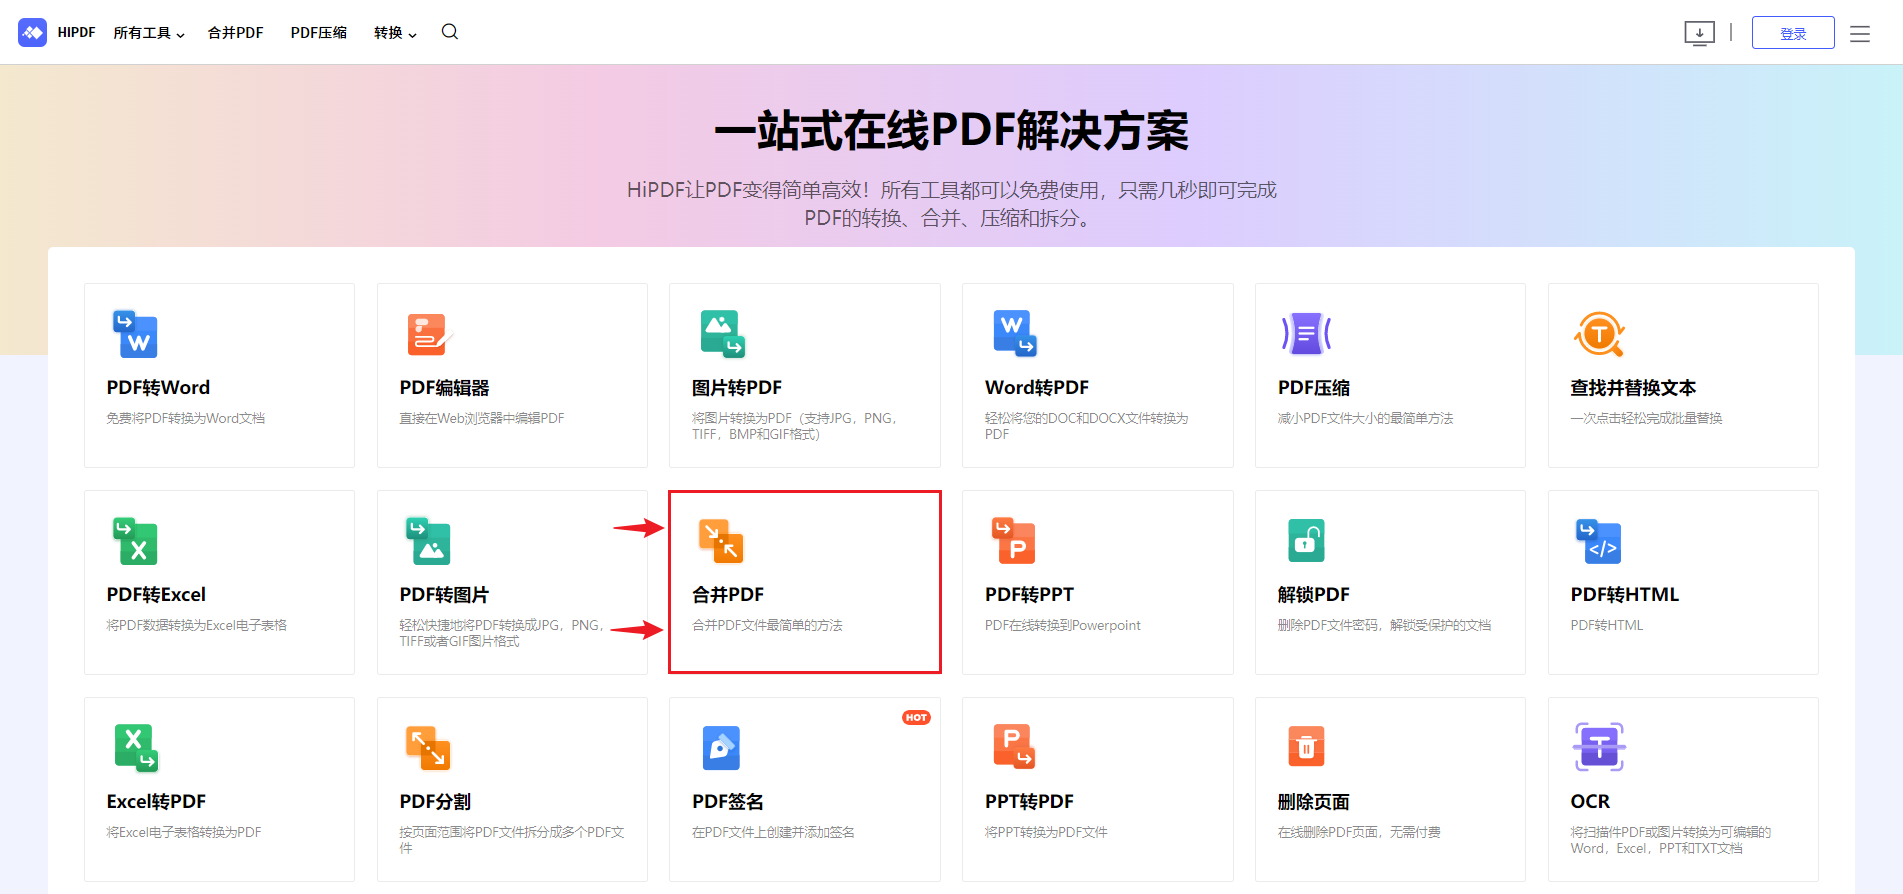
Task: Open 合并PDF in the top navigation
Action: 235,33
